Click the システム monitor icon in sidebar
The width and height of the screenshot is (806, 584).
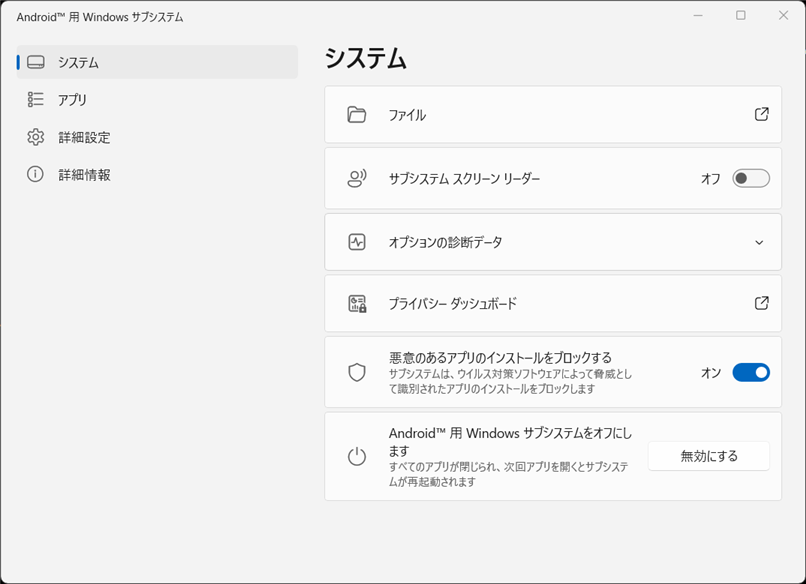(35, 62)
